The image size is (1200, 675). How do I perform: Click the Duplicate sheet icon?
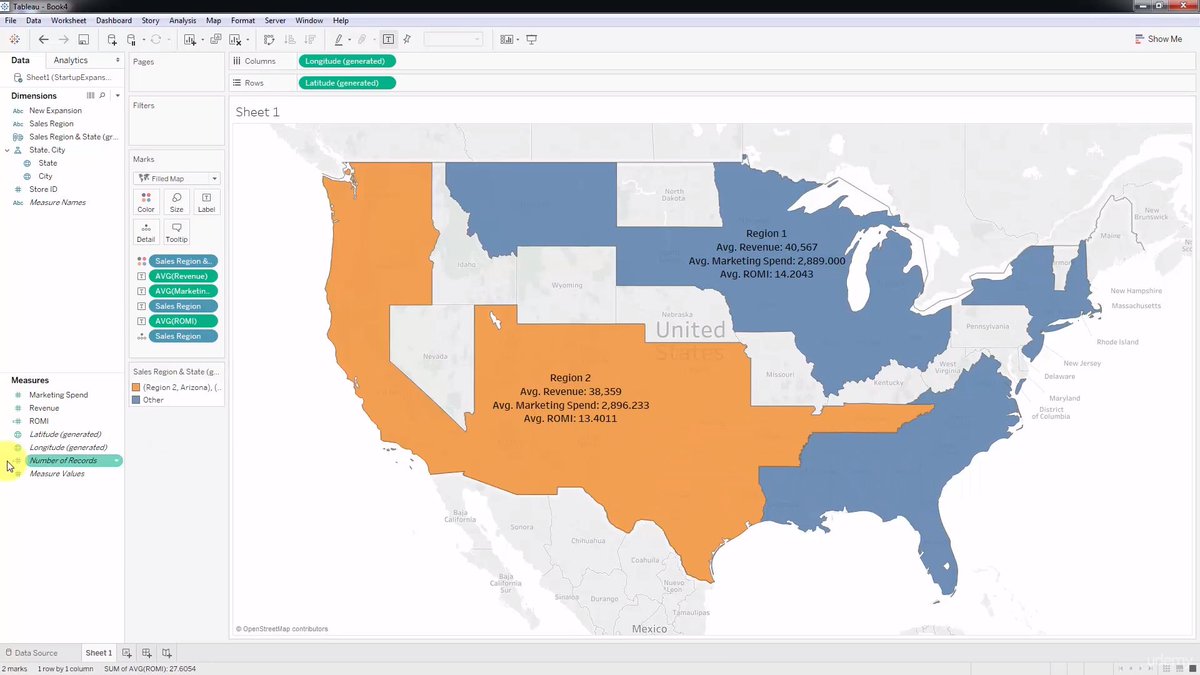click(215, 39)
